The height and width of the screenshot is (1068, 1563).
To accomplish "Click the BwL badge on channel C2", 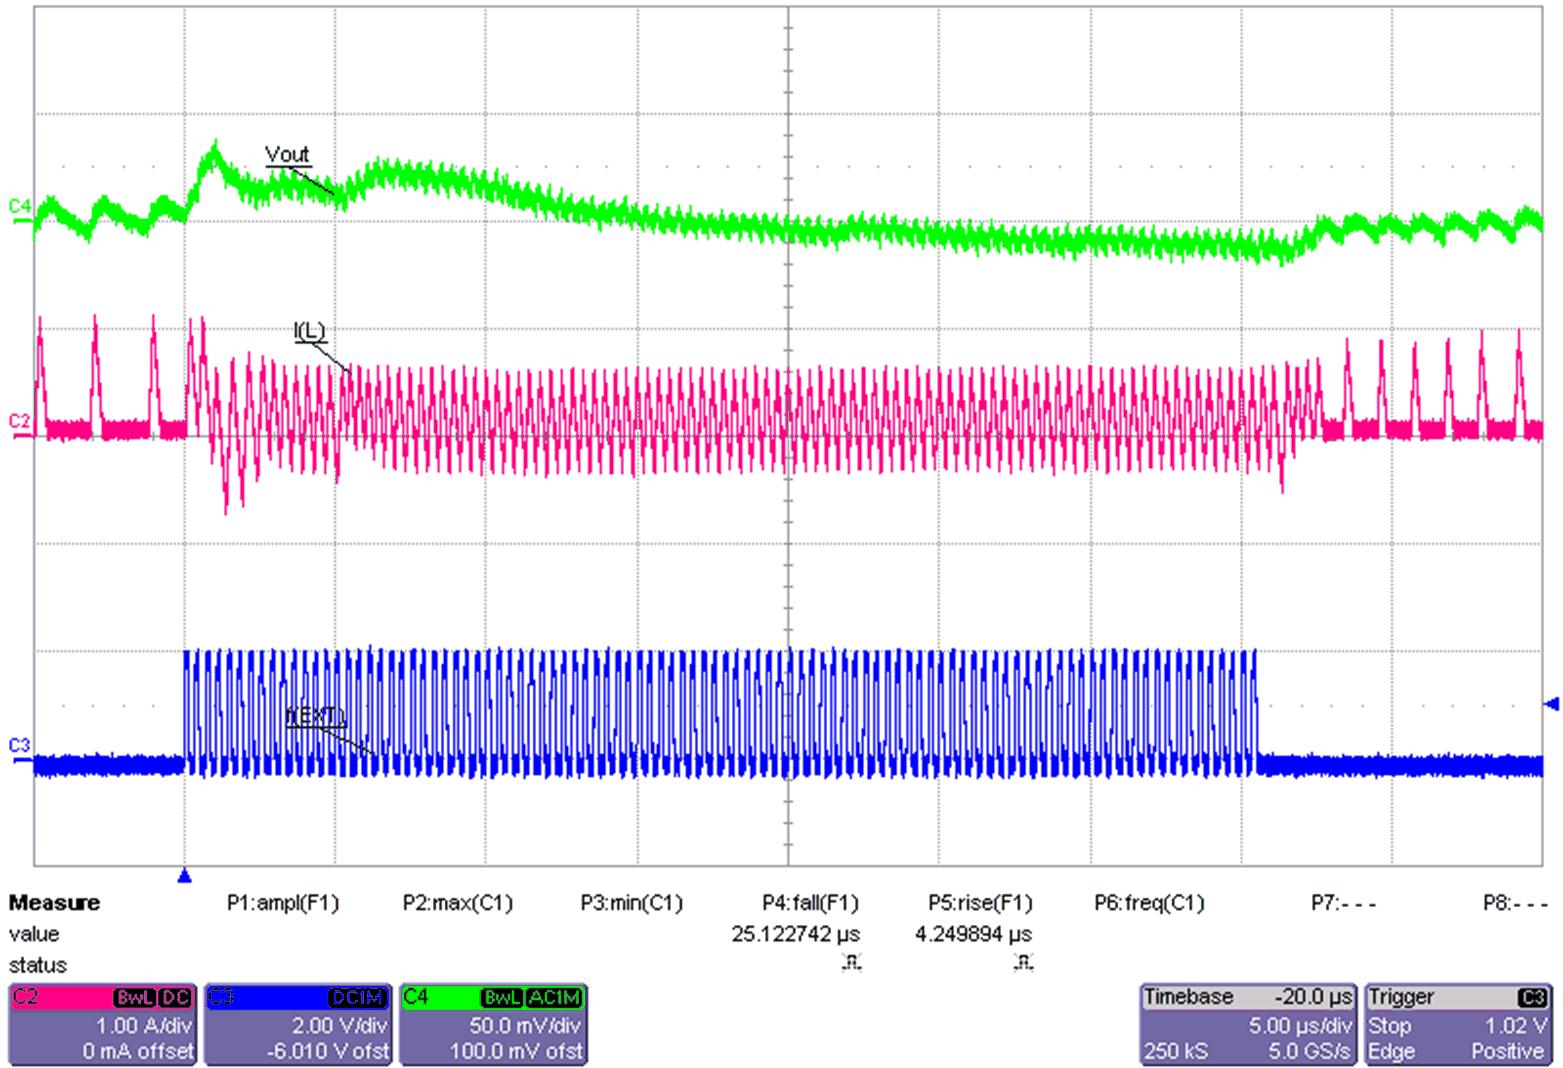I will [x=135, y=996].
